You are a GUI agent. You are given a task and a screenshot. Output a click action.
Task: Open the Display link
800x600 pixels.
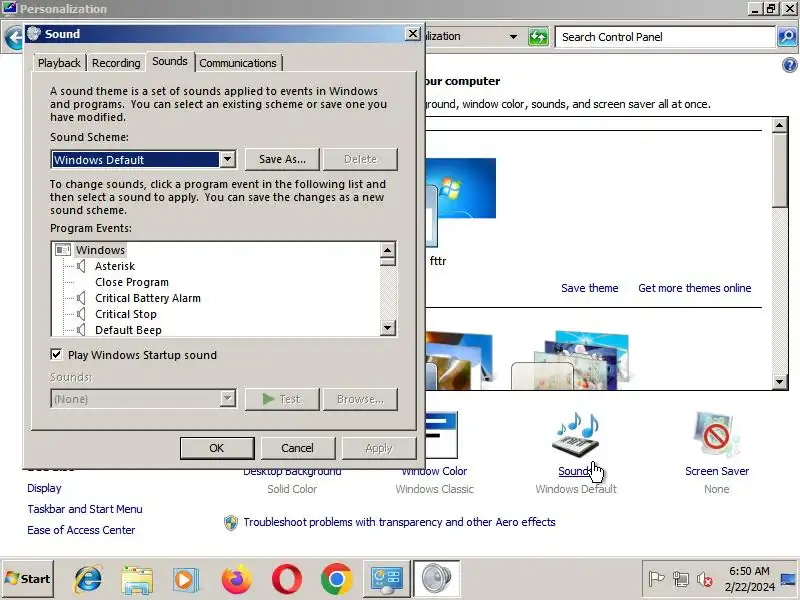(44, 488)
